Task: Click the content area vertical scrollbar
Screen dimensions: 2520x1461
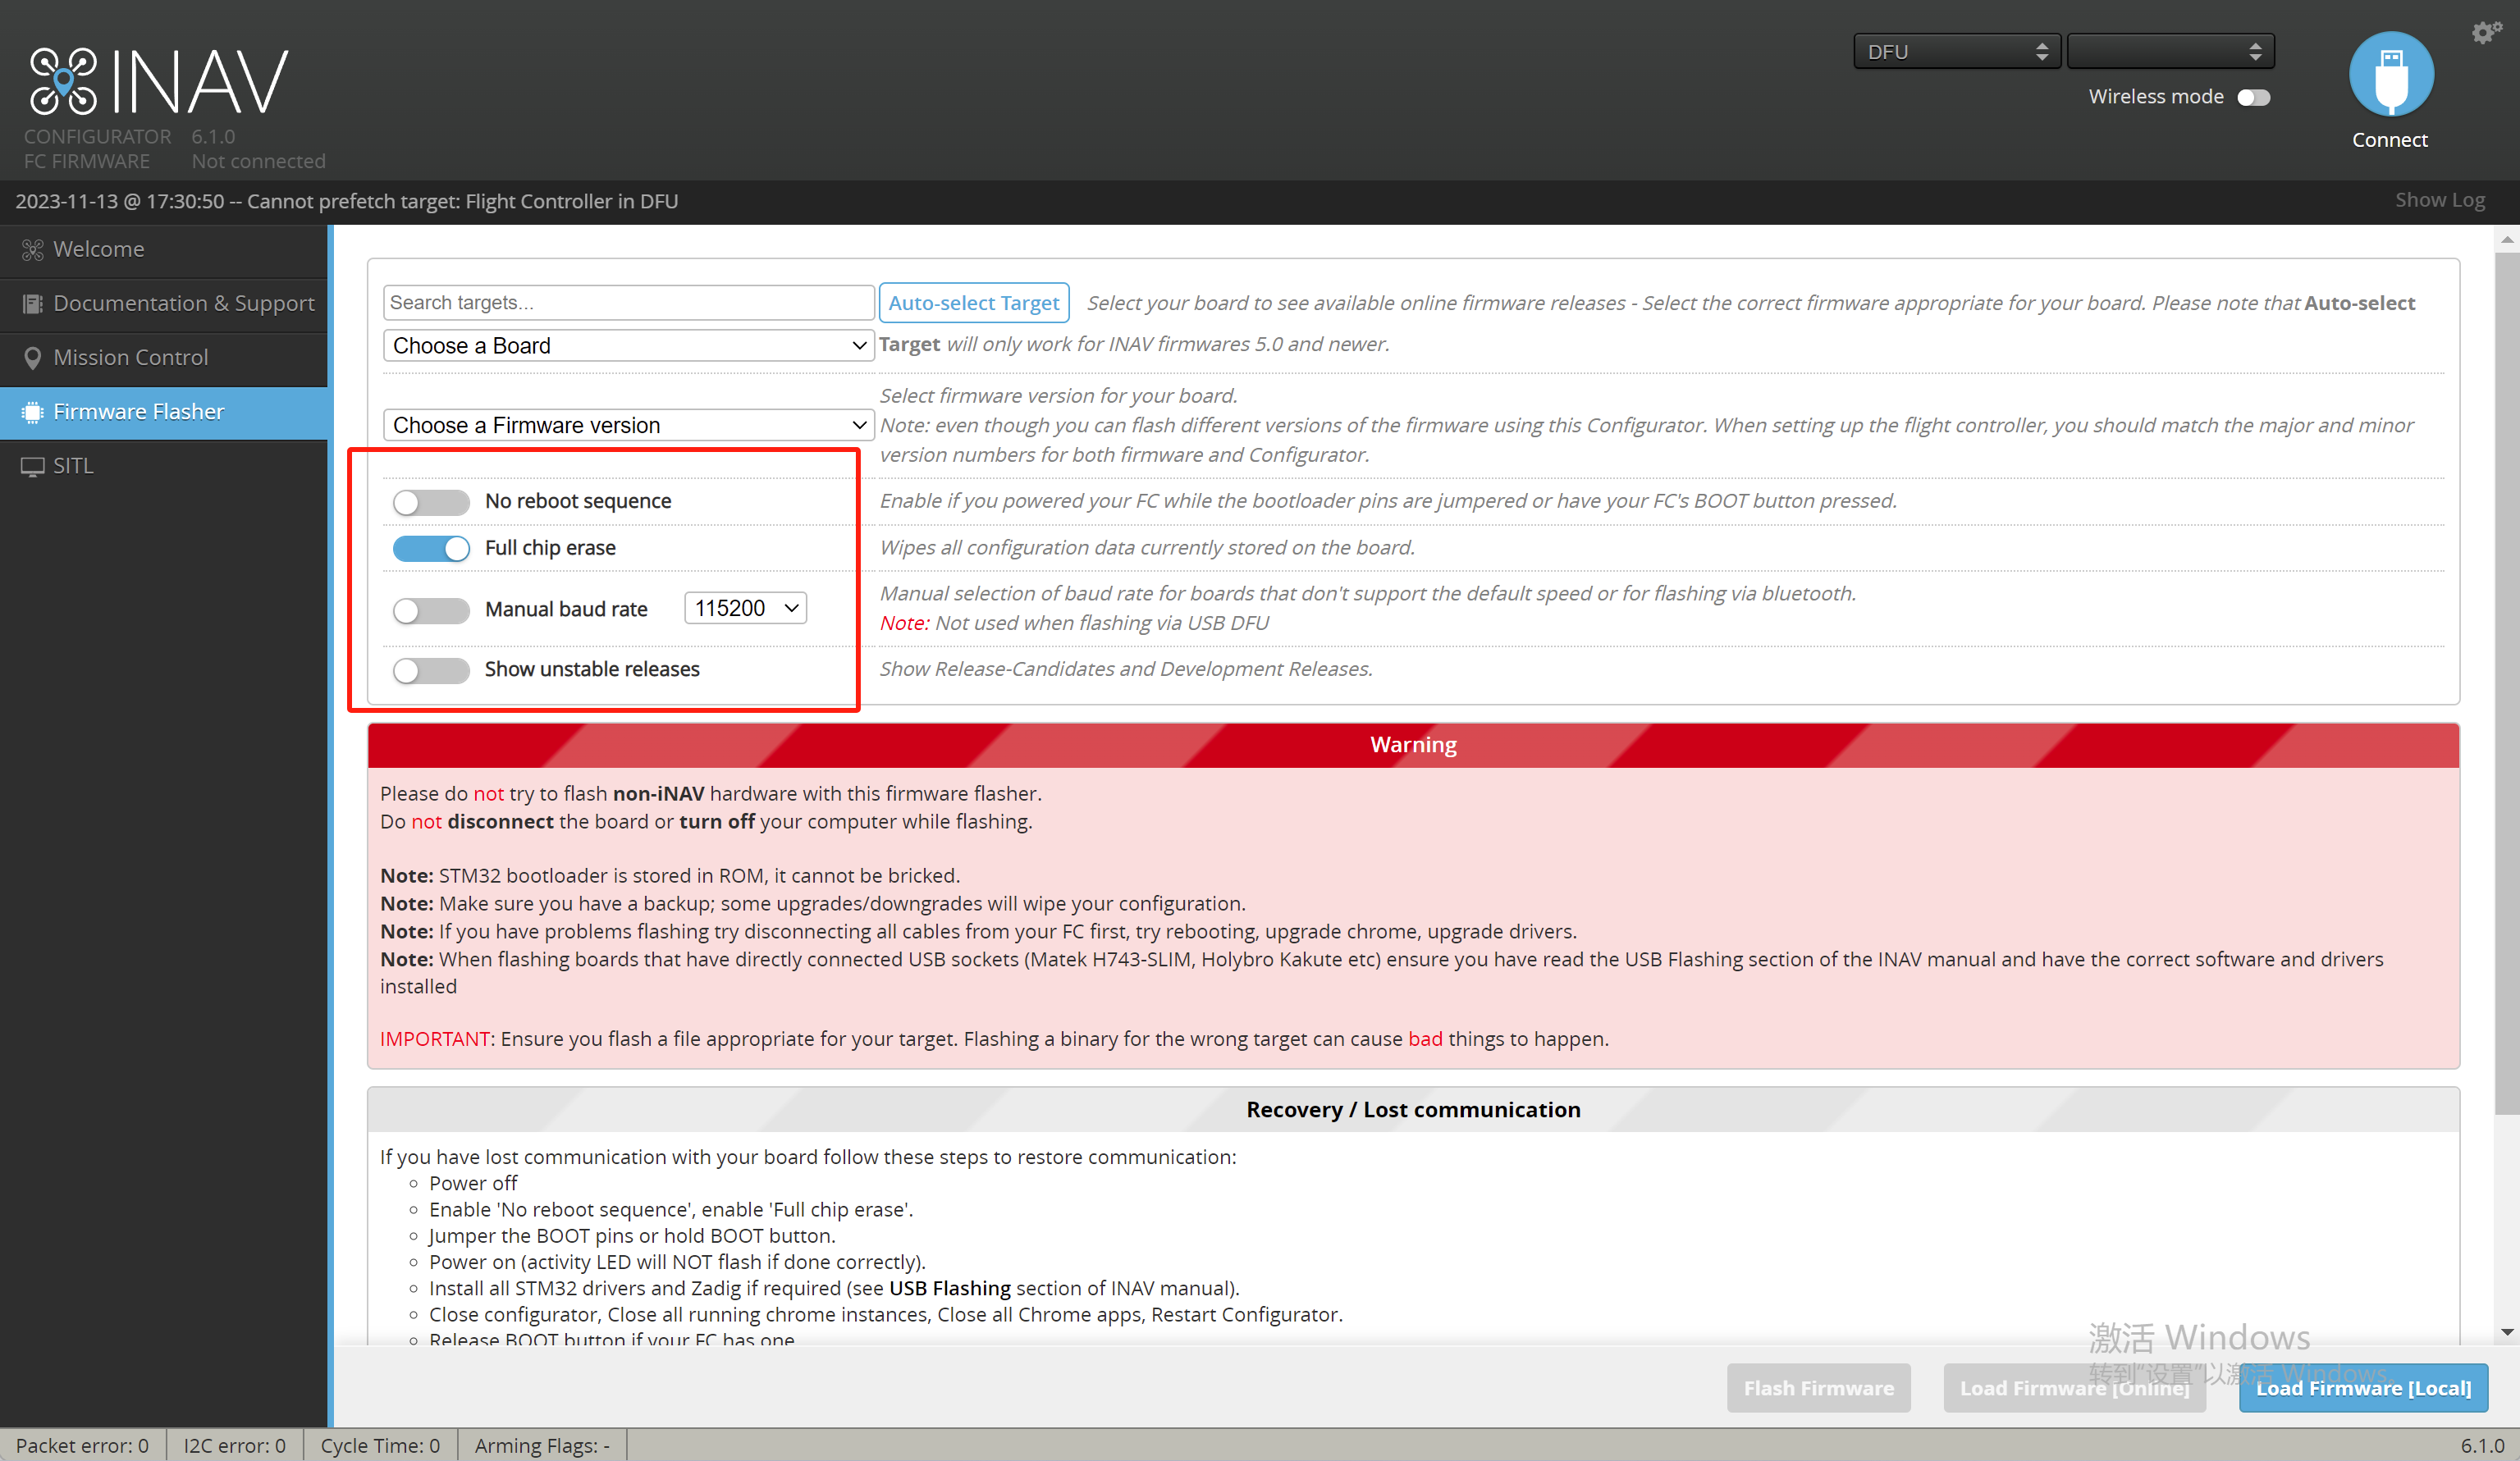Action: tap(2507, 683)
